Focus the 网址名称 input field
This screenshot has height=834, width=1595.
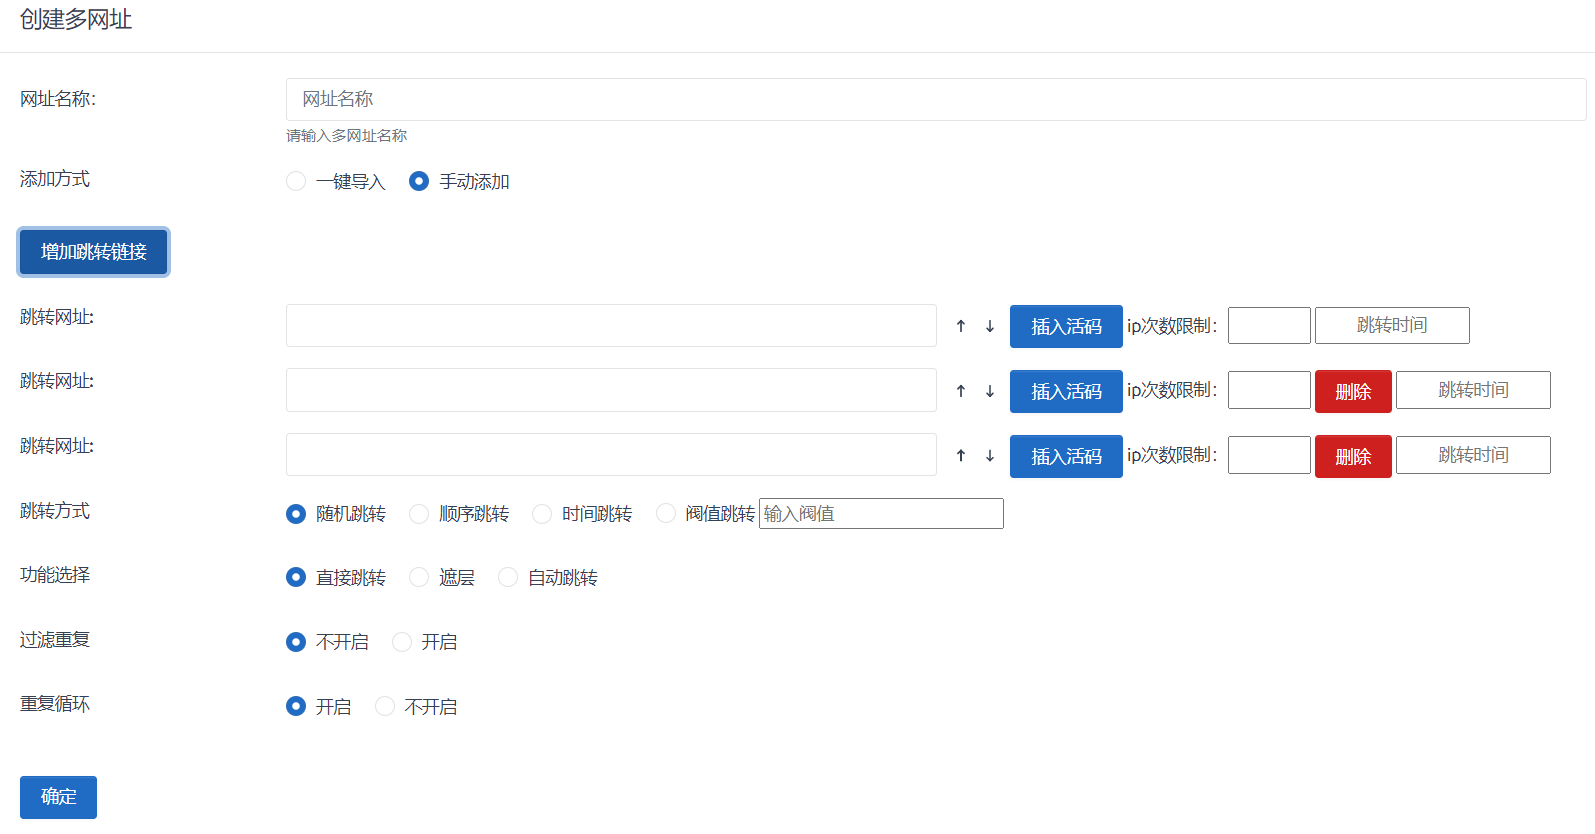tap(936, 99)
